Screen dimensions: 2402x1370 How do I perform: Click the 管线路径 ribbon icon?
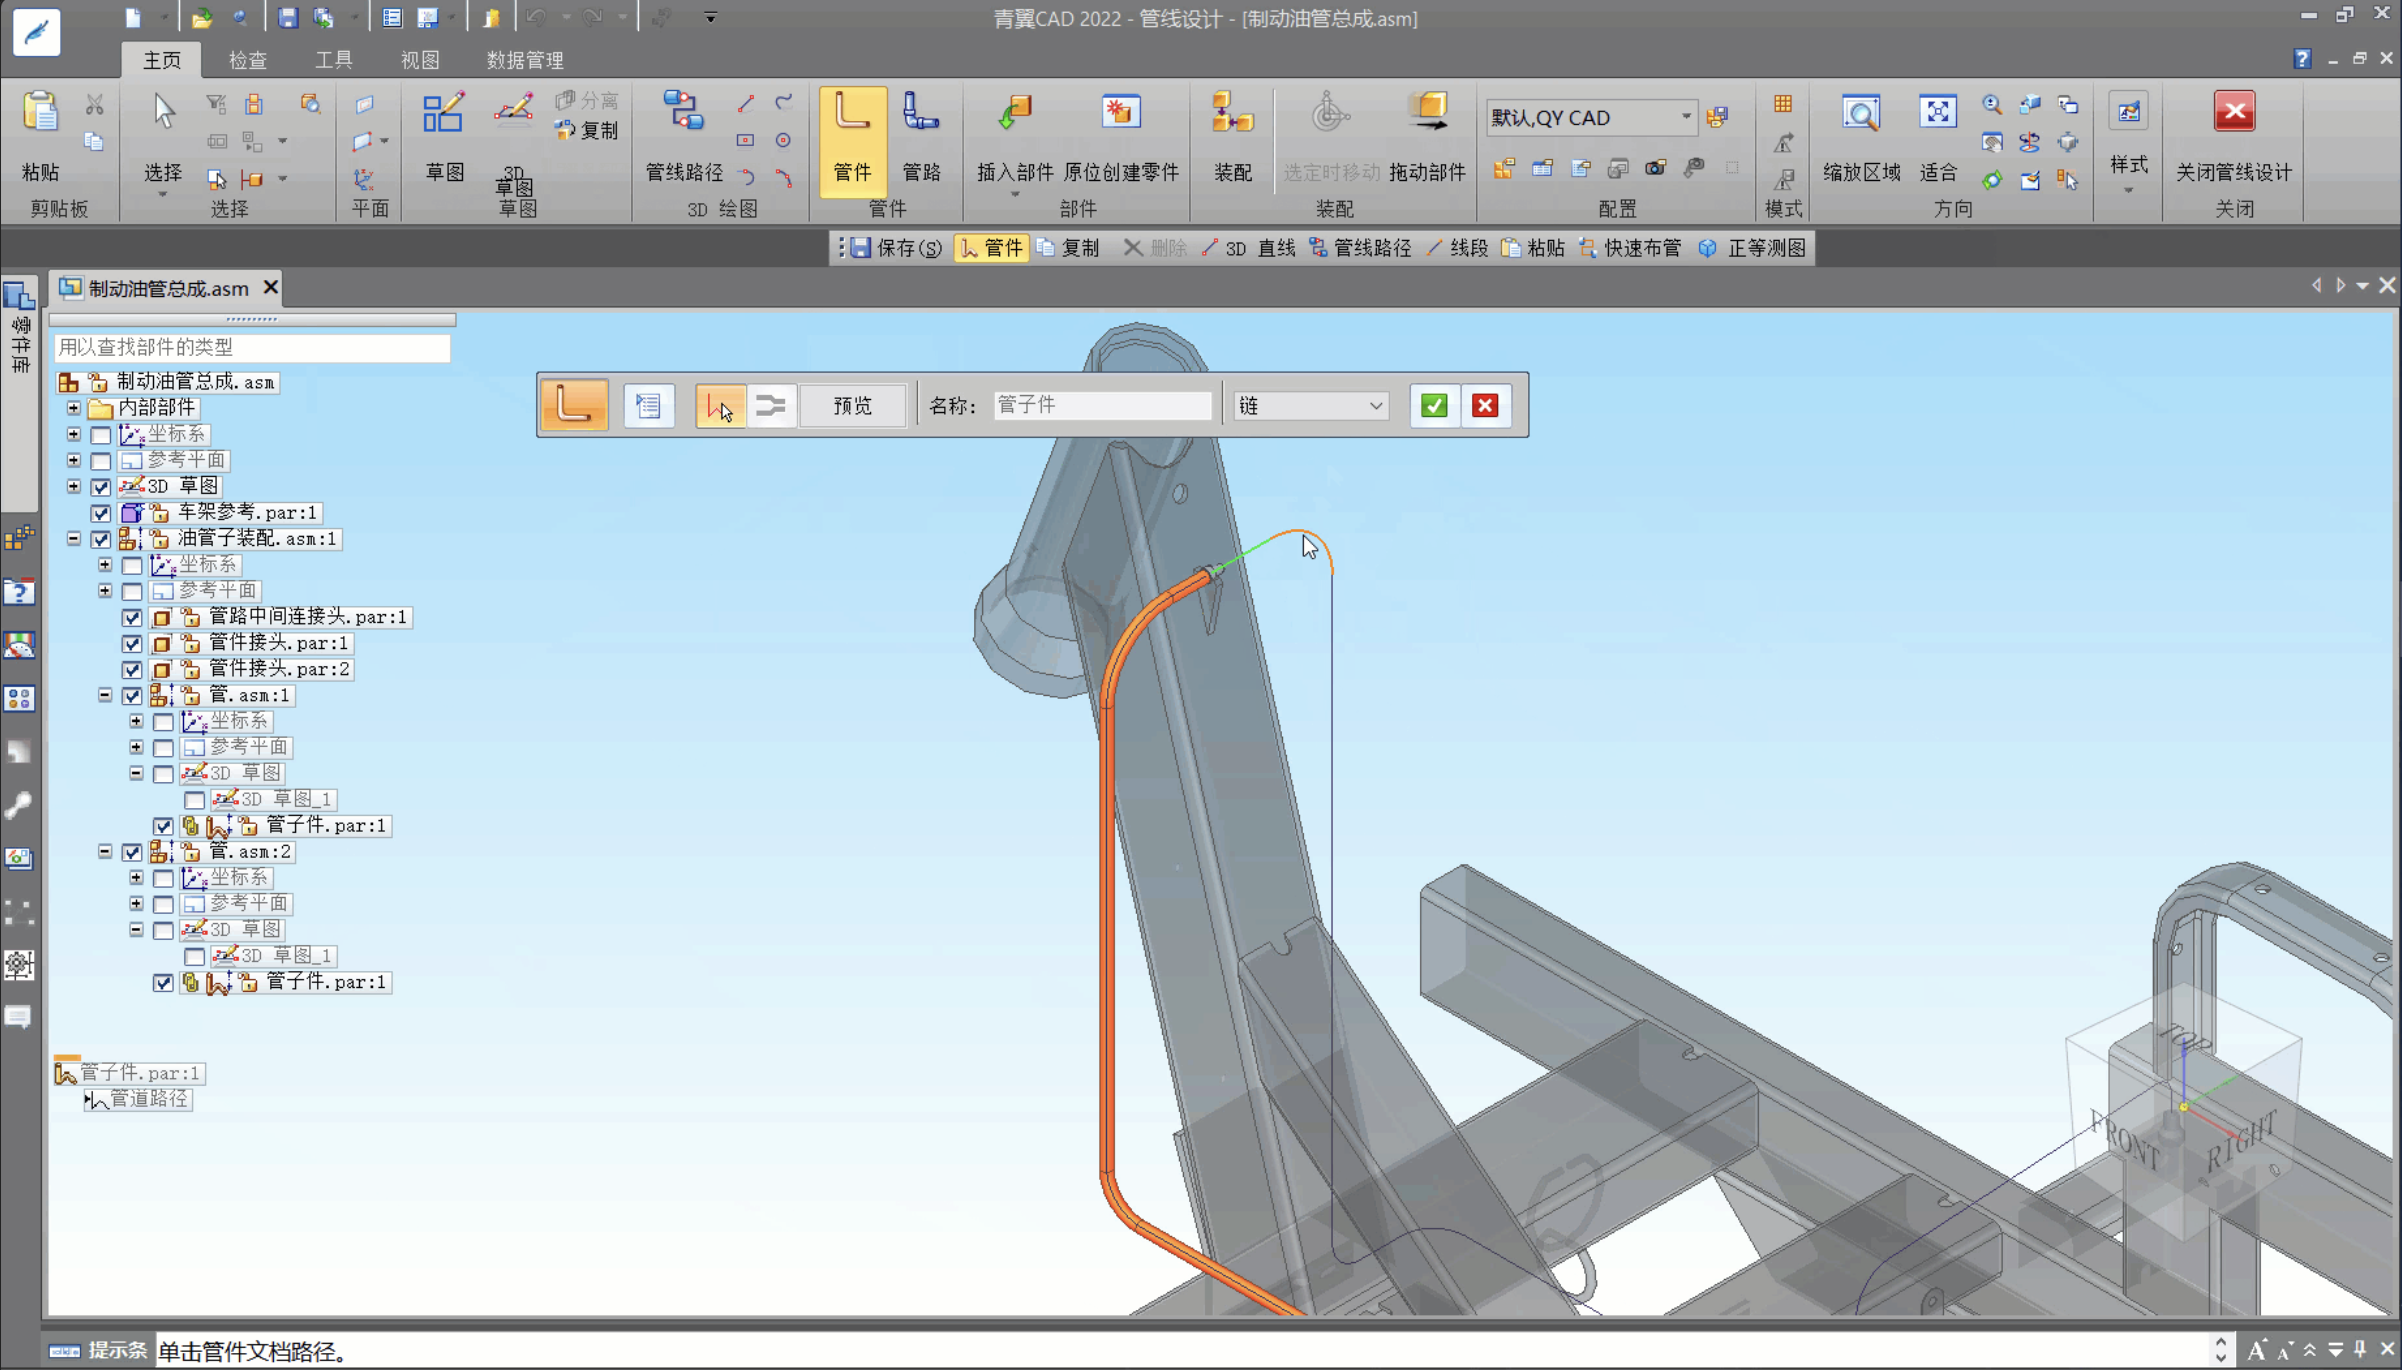coord(684,138)
